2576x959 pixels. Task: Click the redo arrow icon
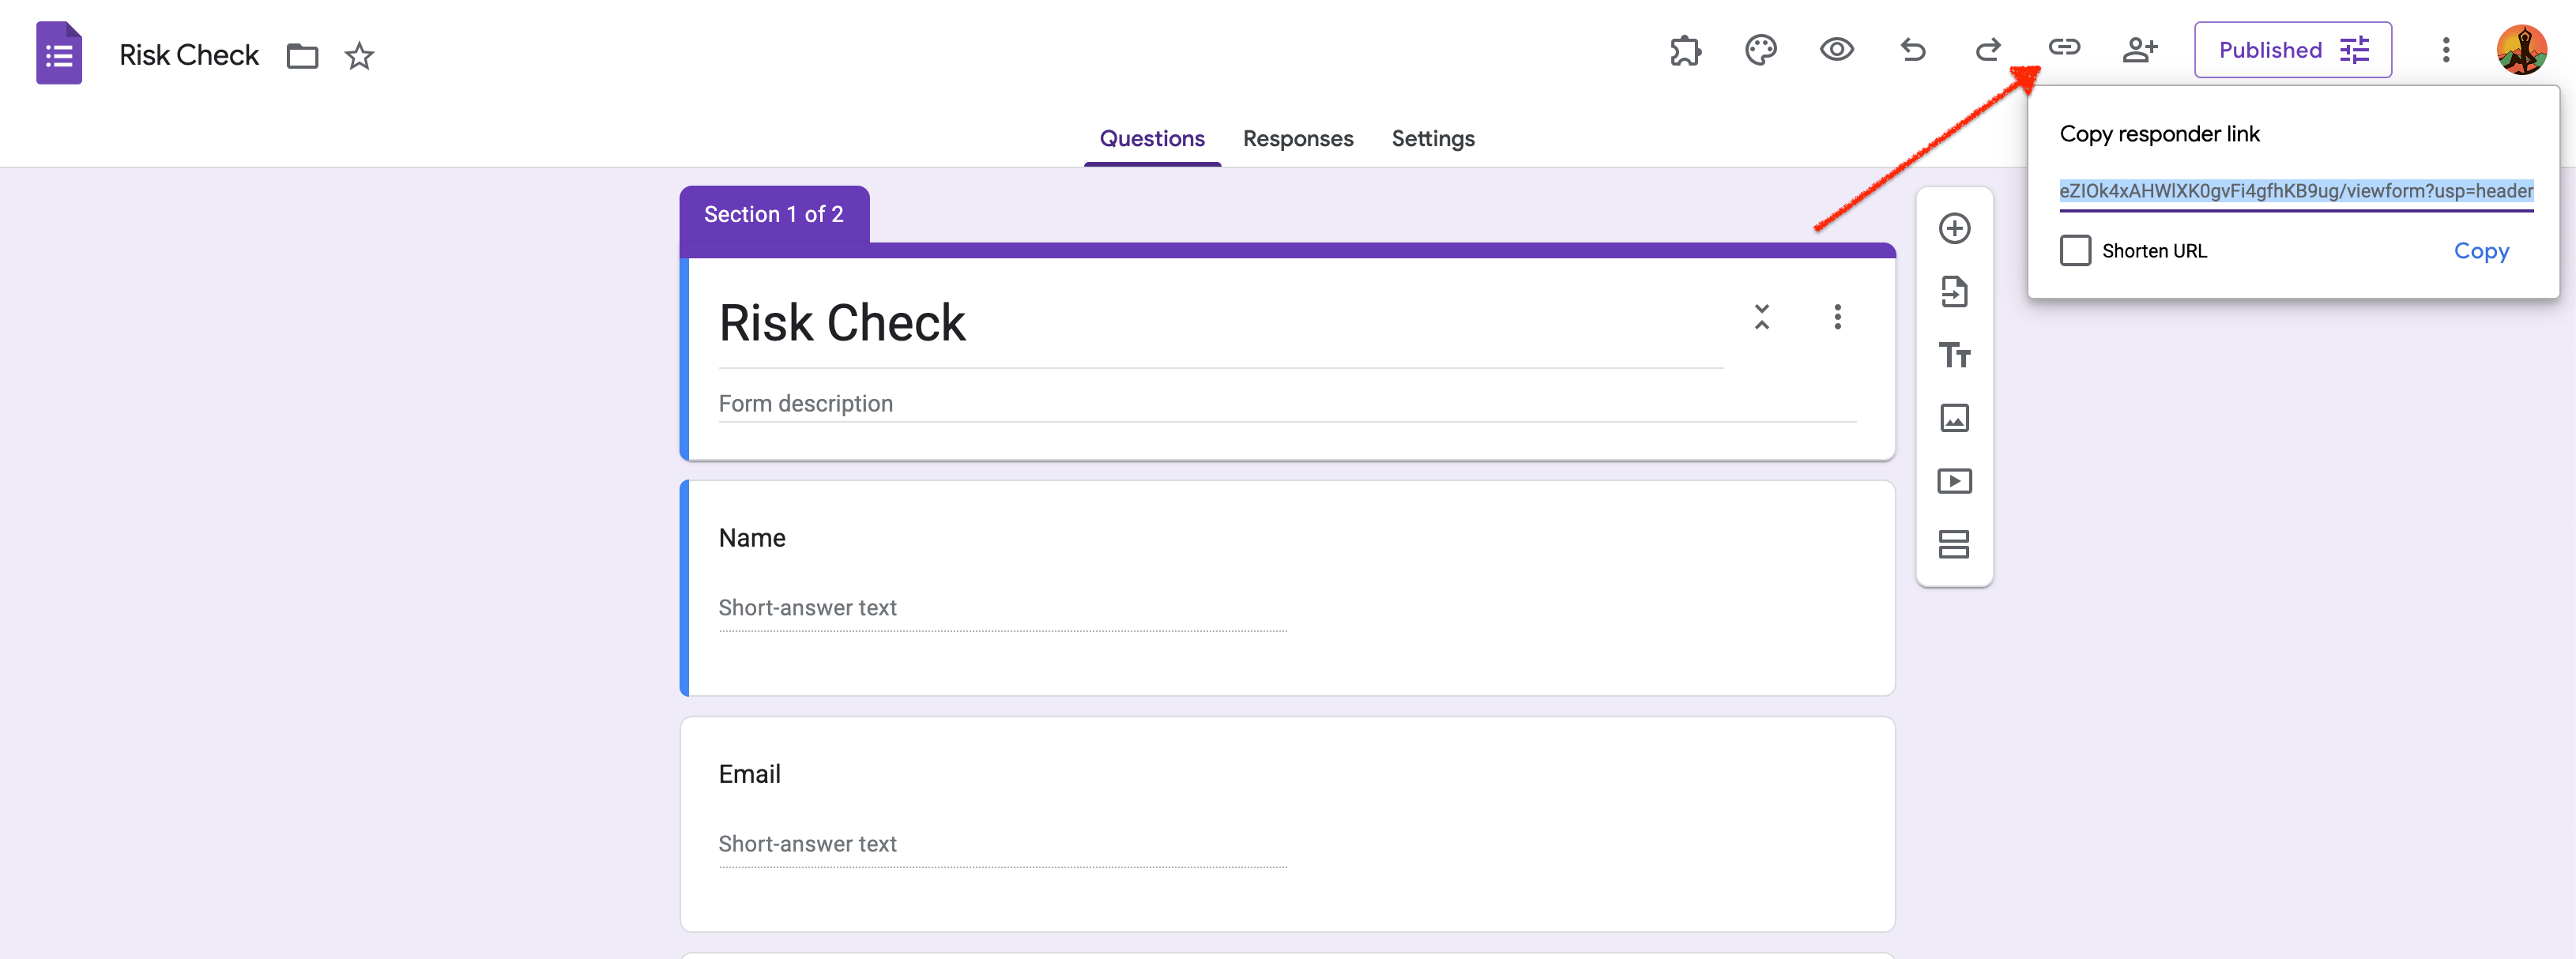click(x=1987, y=50)
